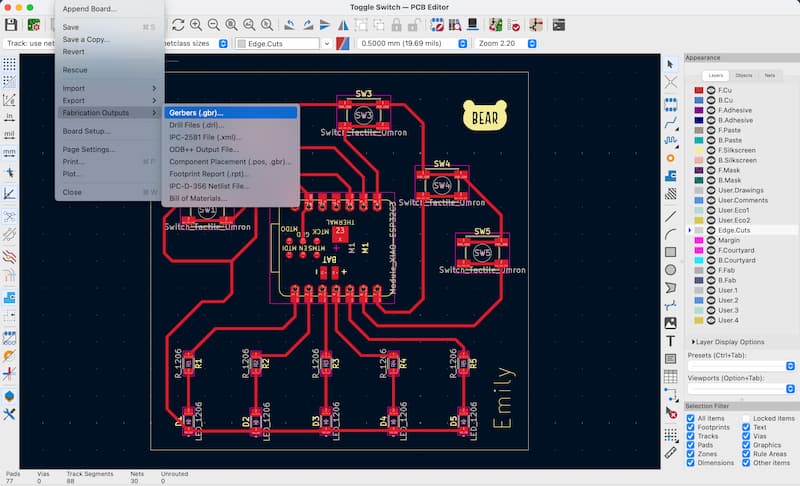The image size is (800, 486).
Task: Switch to the Objects tab
Action: point(743,75)
